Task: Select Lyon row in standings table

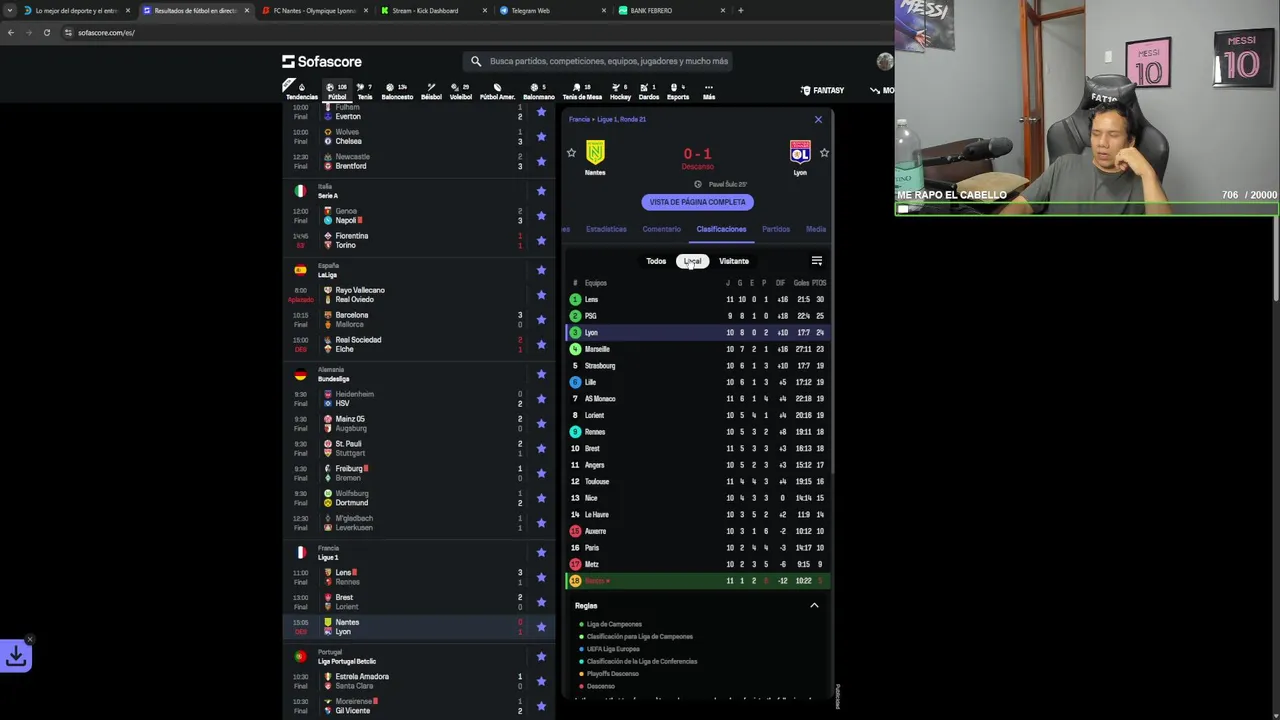Action: pos(697,333)
